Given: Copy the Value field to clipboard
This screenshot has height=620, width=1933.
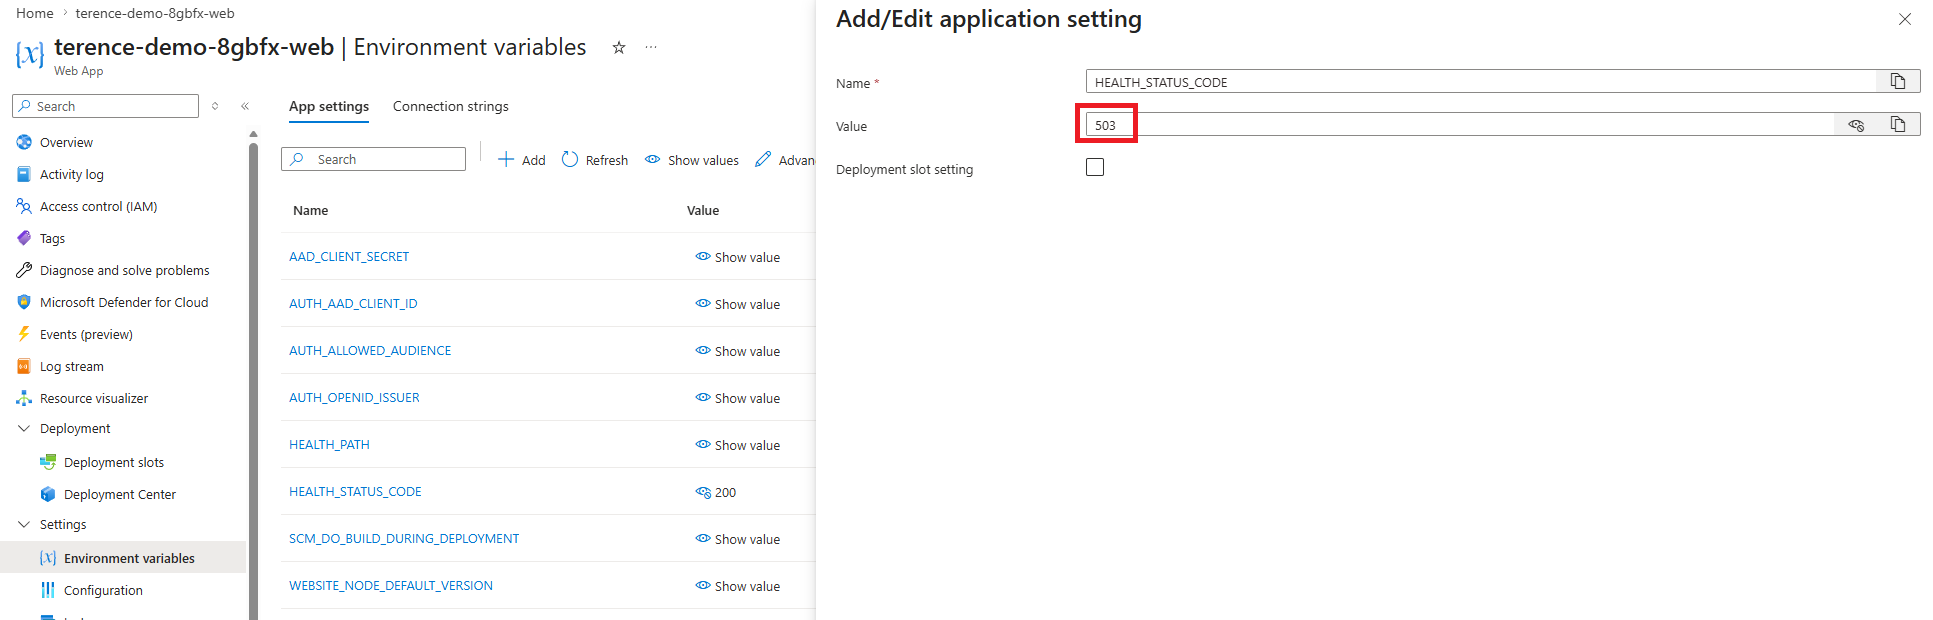Looking at the screenshot, I should pyautogui.click(x=1897, y=124).
